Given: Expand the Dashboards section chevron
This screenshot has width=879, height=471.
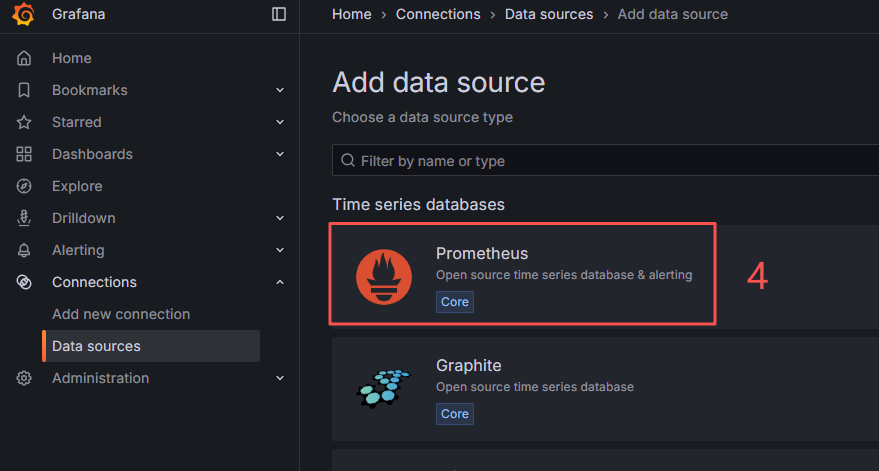Looking at the screenshot, I should [280, 154].
